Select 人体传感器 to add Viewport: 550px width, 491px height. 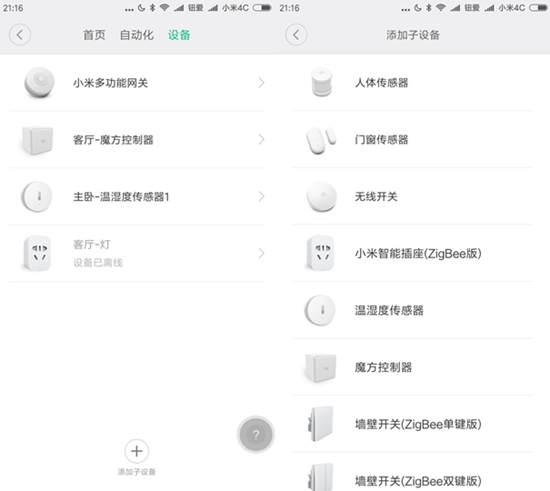click(413, 83)
